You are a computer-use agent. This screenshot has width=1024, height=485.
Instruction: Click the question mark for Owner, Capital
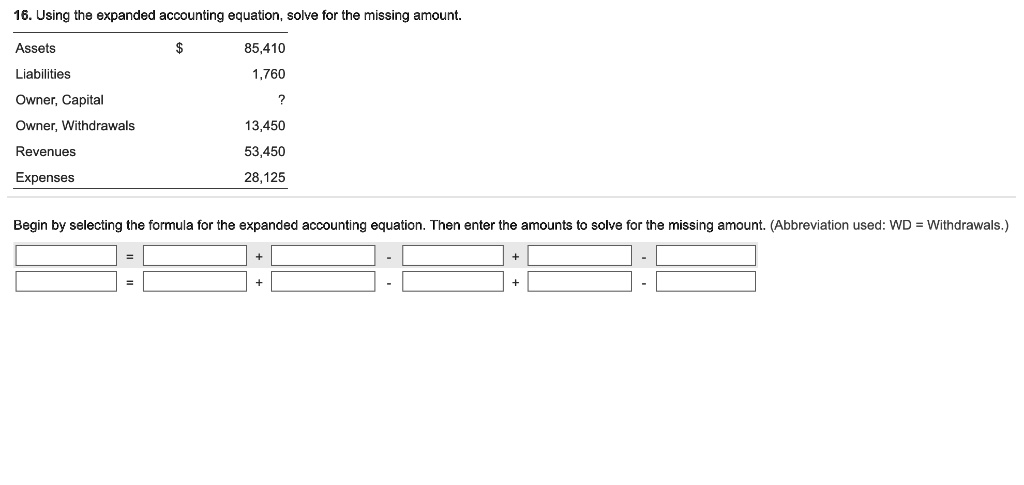[x=281, y=100]
